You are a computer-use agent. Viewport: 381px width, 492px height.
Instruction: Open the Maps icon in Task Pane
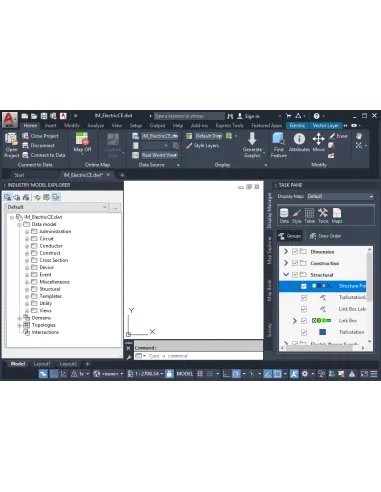[337, 216]
